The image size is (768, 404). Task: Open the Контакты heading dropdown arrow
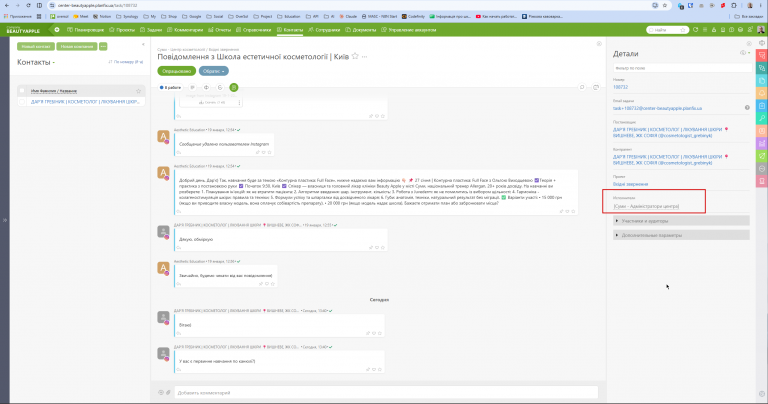coord(53,63)
